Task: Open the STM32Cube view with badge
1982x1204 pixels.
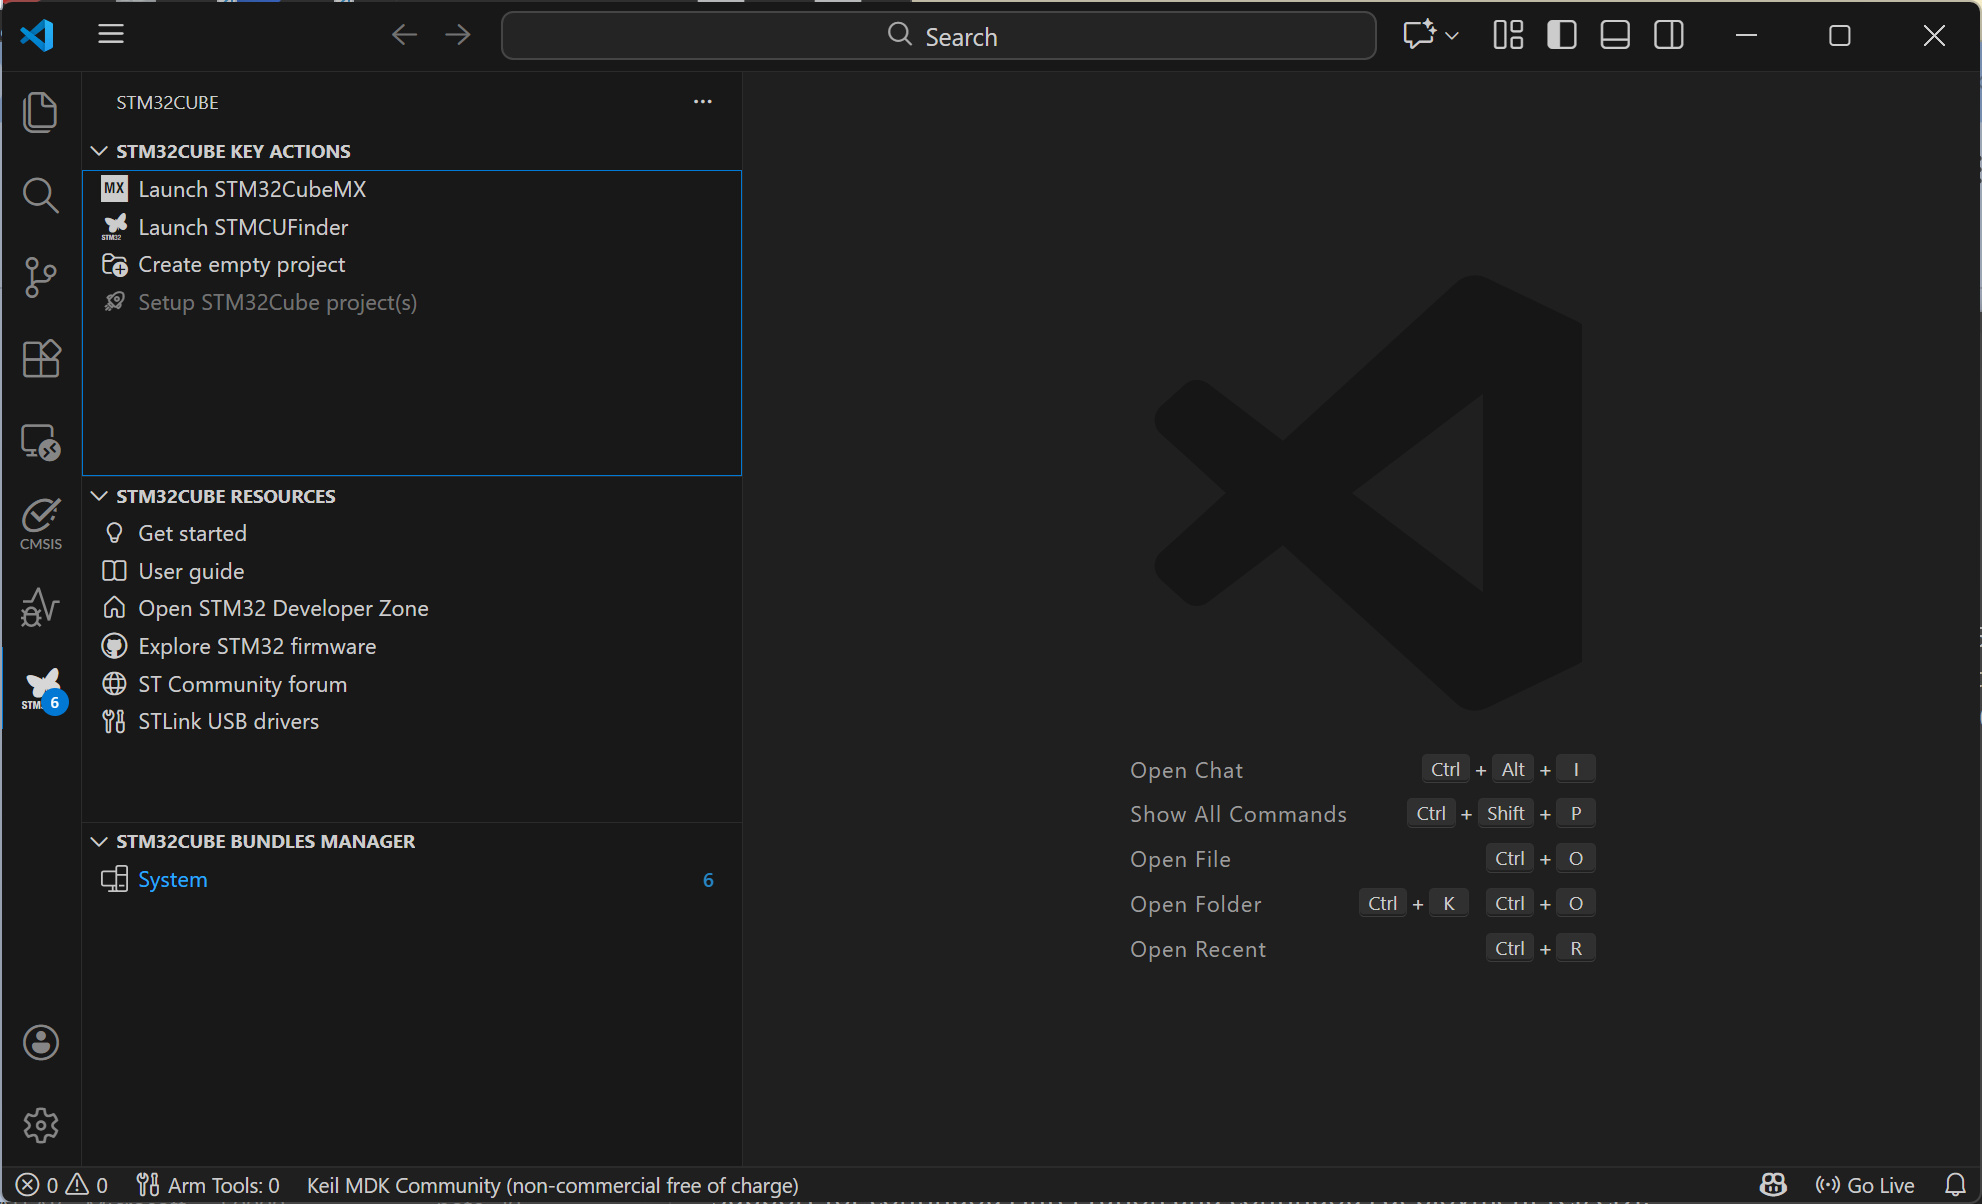Action: (x=42, y=689)
